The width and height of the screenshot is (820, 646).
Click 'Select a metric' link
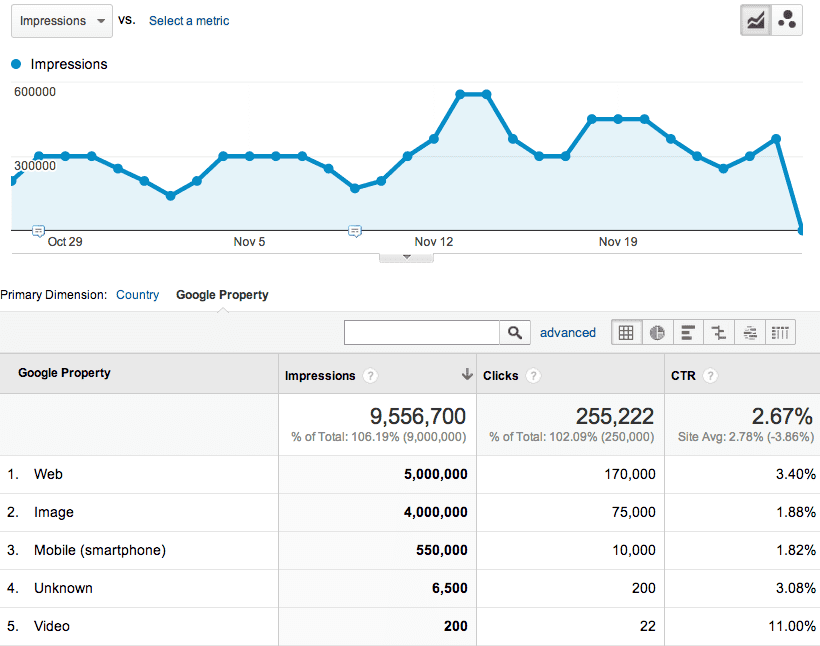tap(189, 21)
